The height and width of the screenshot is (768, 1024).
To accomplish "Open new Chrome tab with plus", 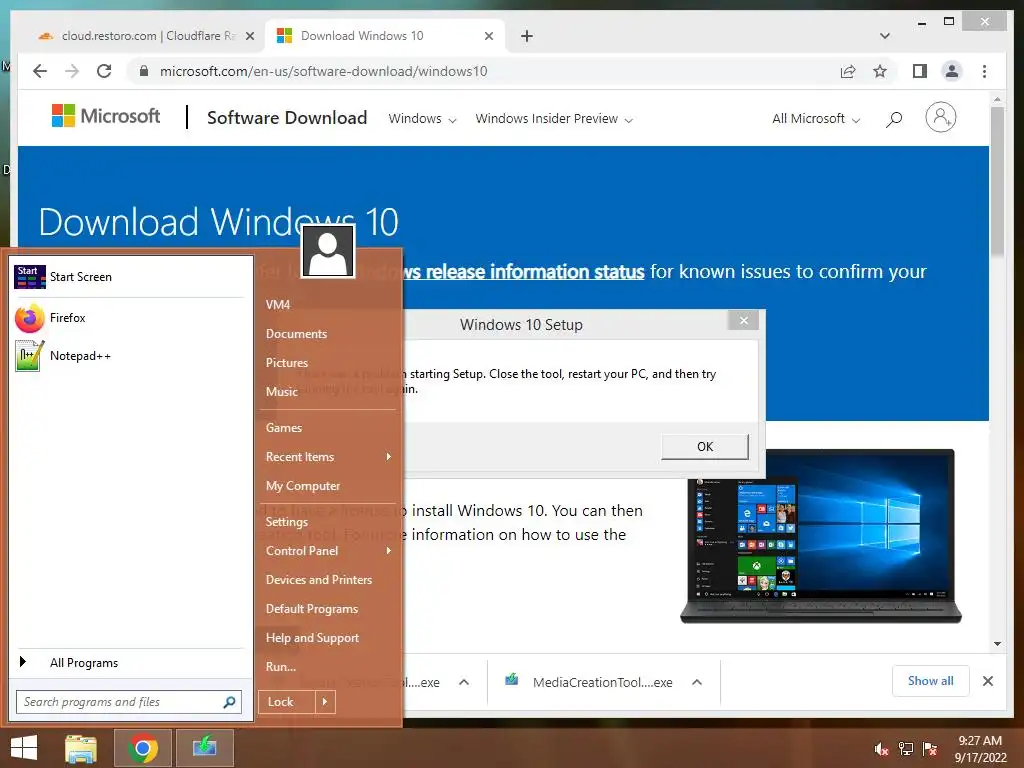I will point(527,36).
